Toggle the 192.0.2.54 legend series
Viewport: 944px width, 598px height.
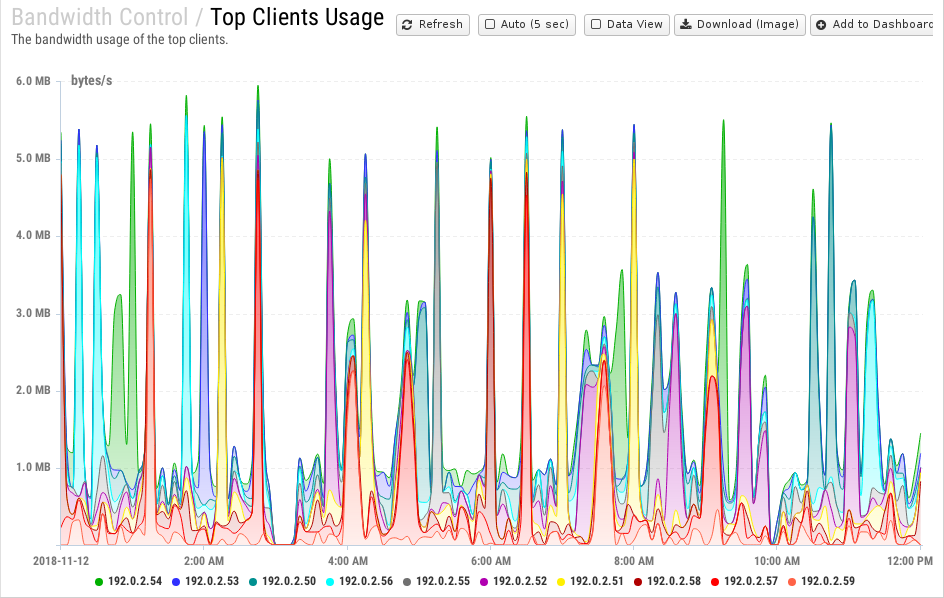coord(128,581)
